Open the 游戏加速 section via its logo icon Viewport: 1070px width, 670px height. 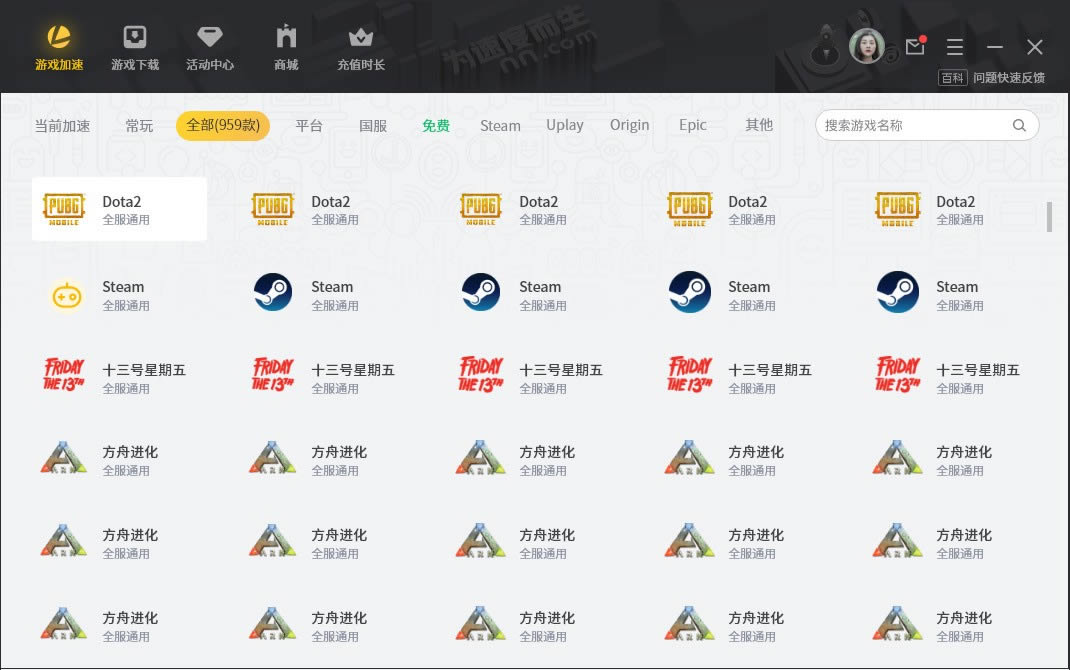59,38
